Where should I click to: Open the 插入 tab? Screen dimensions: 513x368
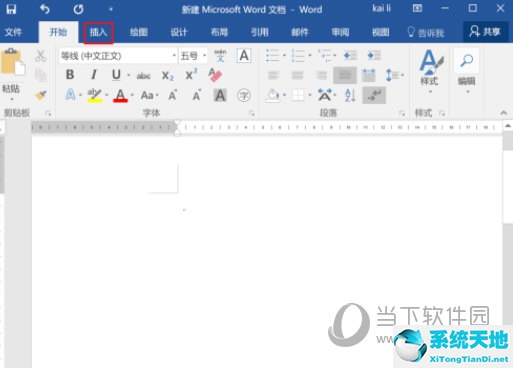click(x=98, y=32)
